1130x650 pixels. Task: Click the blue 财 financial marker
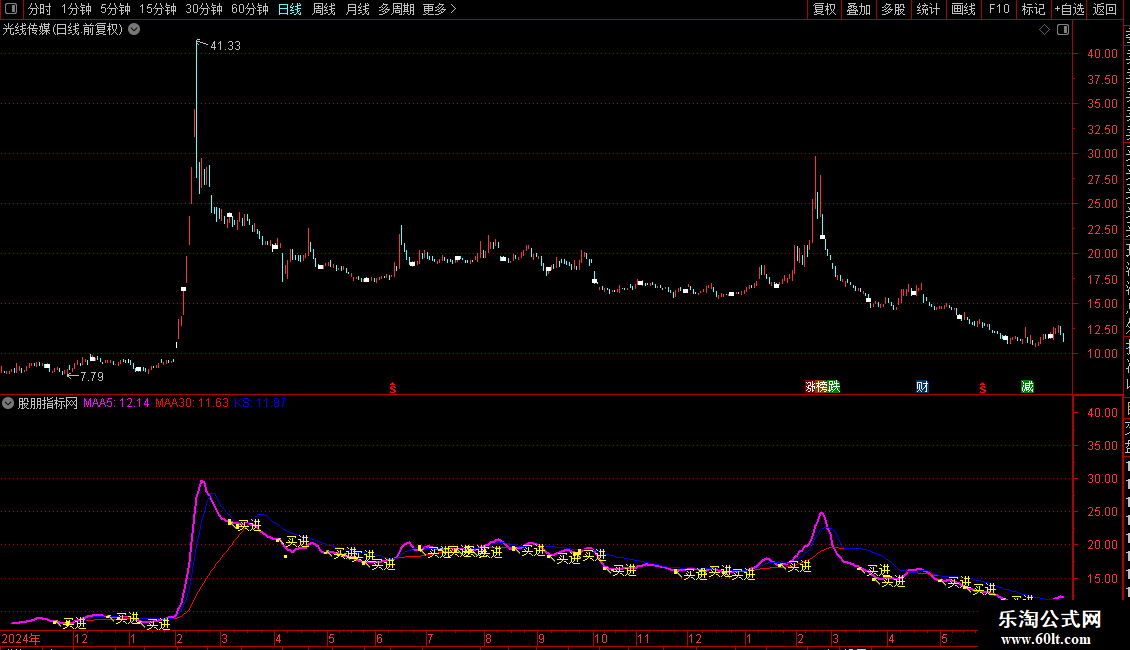pos(922,387)
